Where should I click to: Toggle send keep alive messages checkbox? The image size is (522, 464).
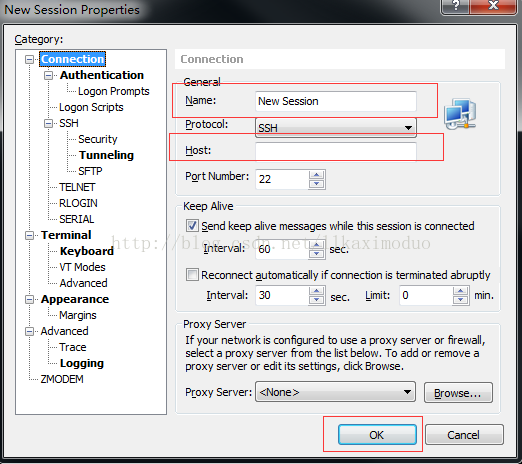192,226
